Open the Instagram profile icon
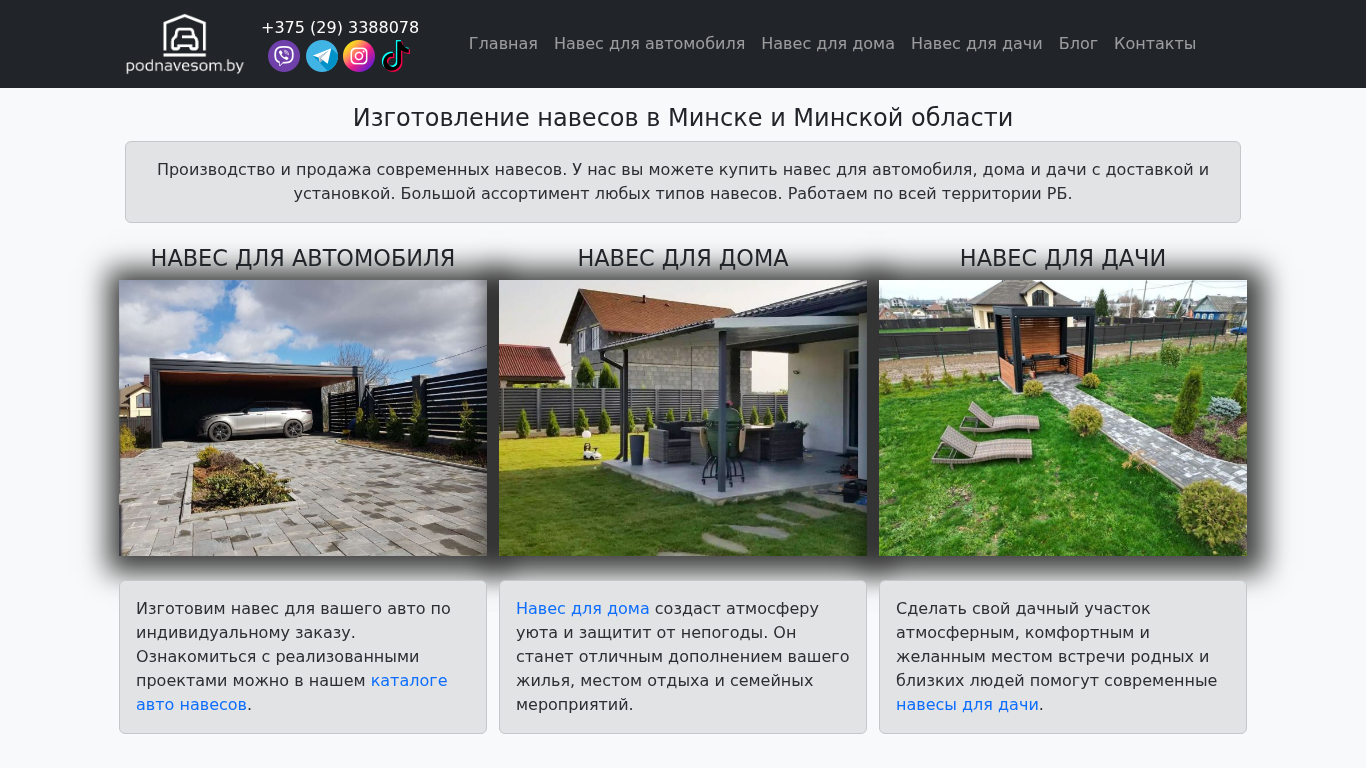 click(x=359, y=56)
